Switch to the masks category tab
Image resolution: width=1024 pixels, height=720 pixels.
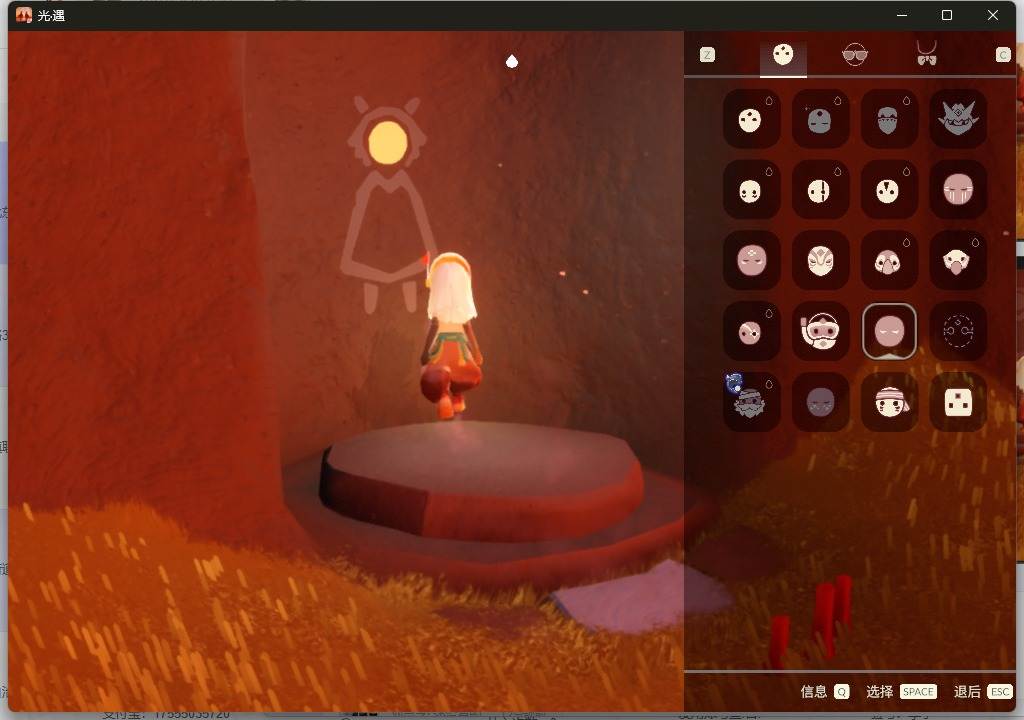coord(783,55)
